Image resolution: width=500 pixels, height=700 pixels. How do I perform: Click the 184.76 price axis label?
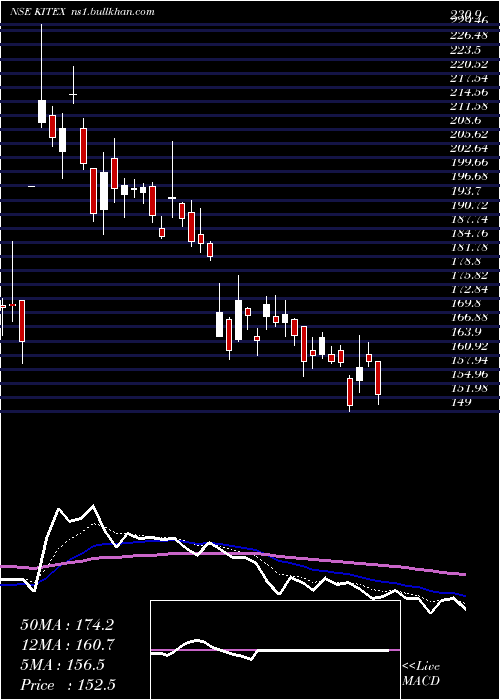(x=467, y=233)
